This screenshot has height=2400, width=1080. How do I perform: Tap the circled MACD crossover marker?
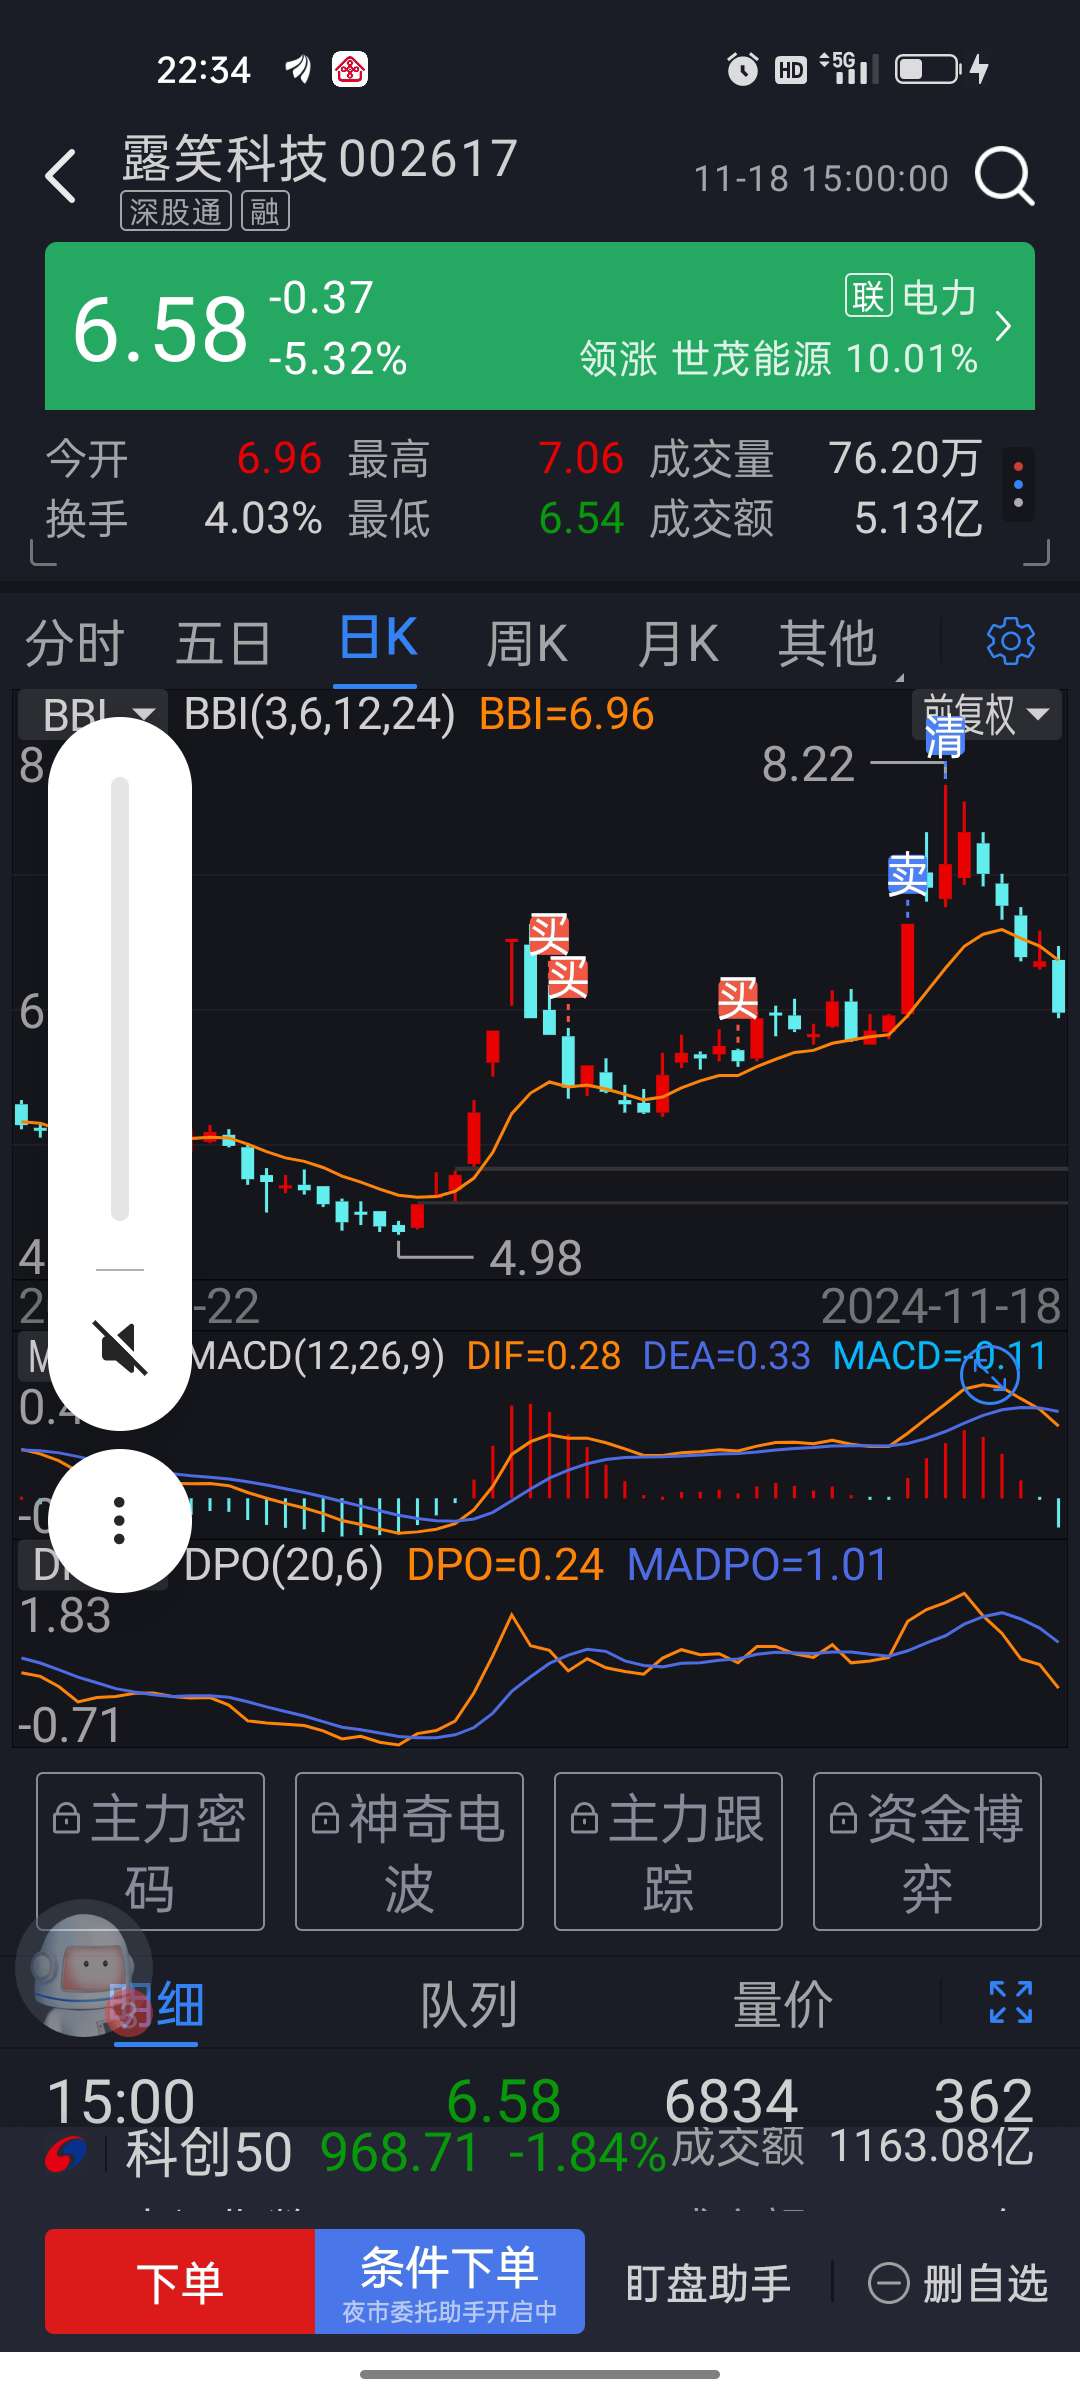click(x=989, y=1376)
